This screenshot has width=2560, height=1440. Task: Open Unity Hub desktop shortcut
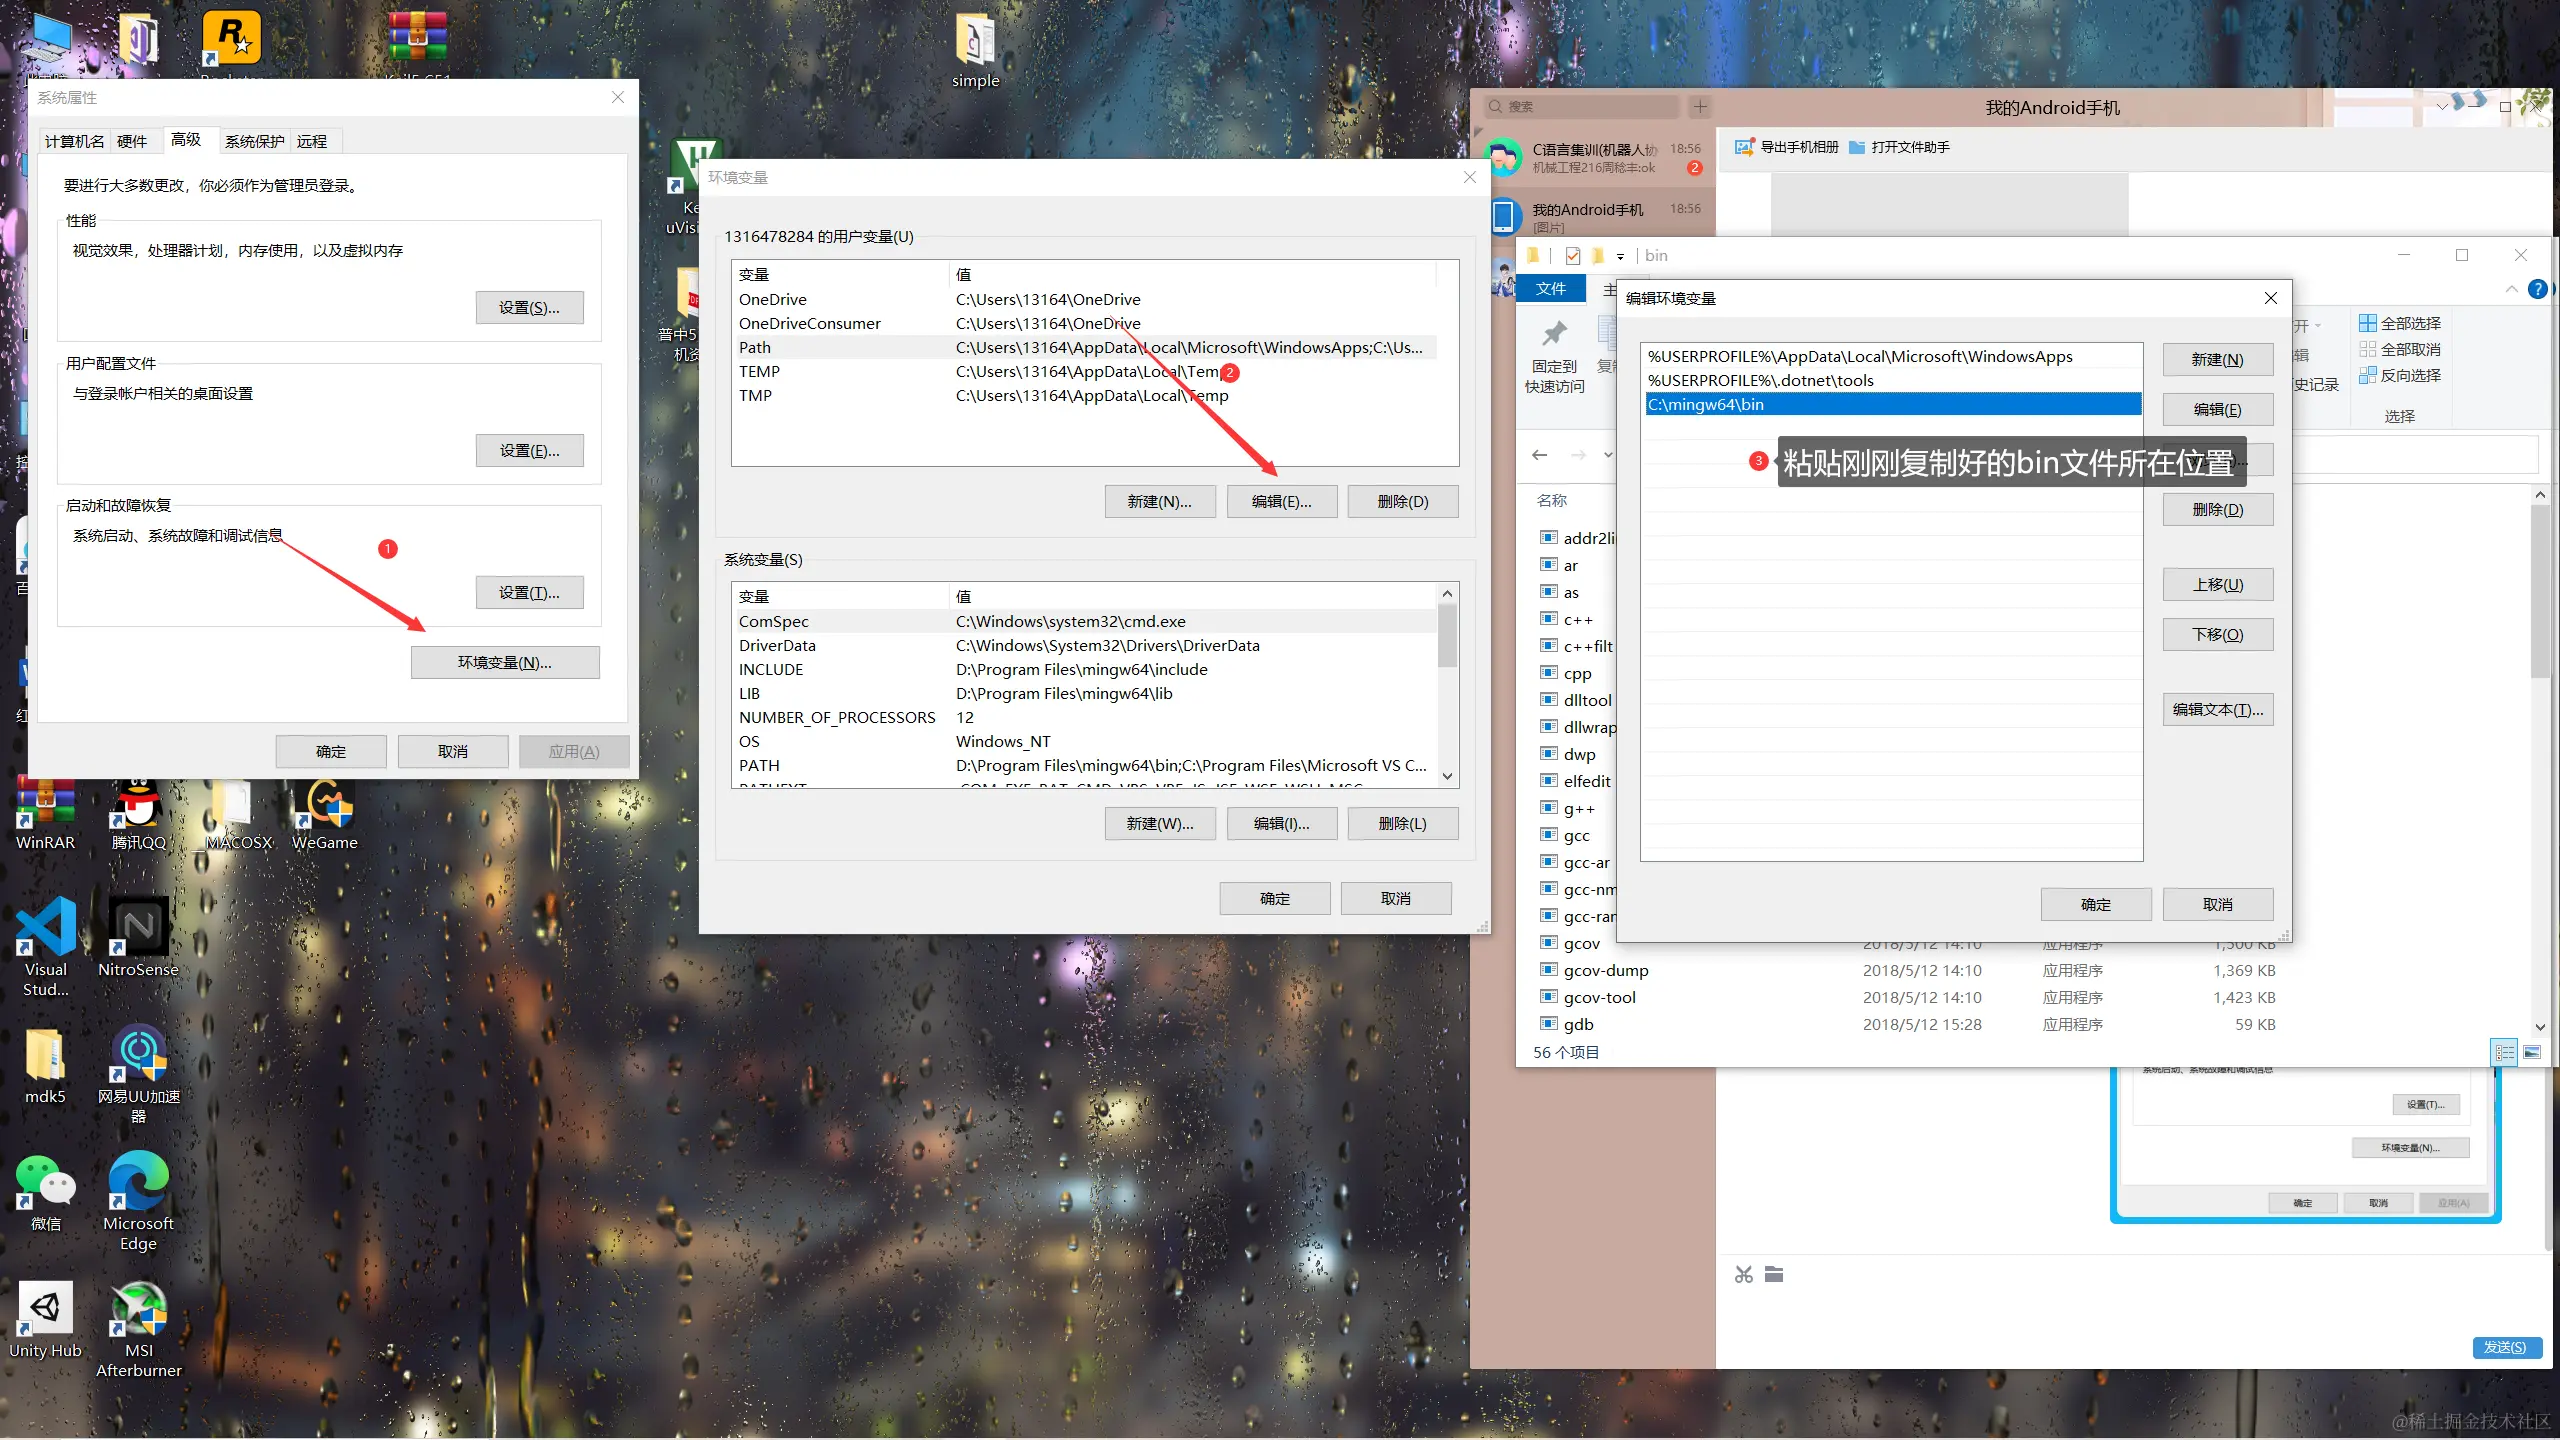pos(46,1307)
